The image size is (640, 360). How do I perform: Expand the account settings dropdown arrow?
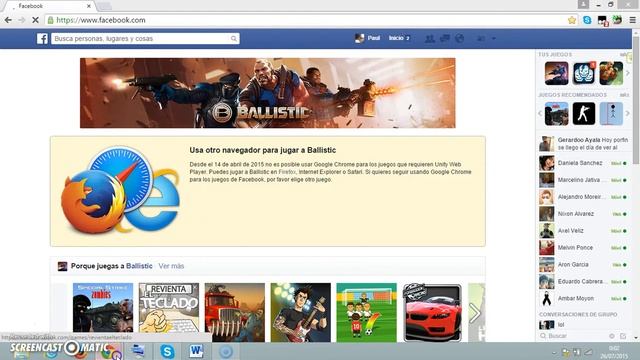[x=493, y=38]
